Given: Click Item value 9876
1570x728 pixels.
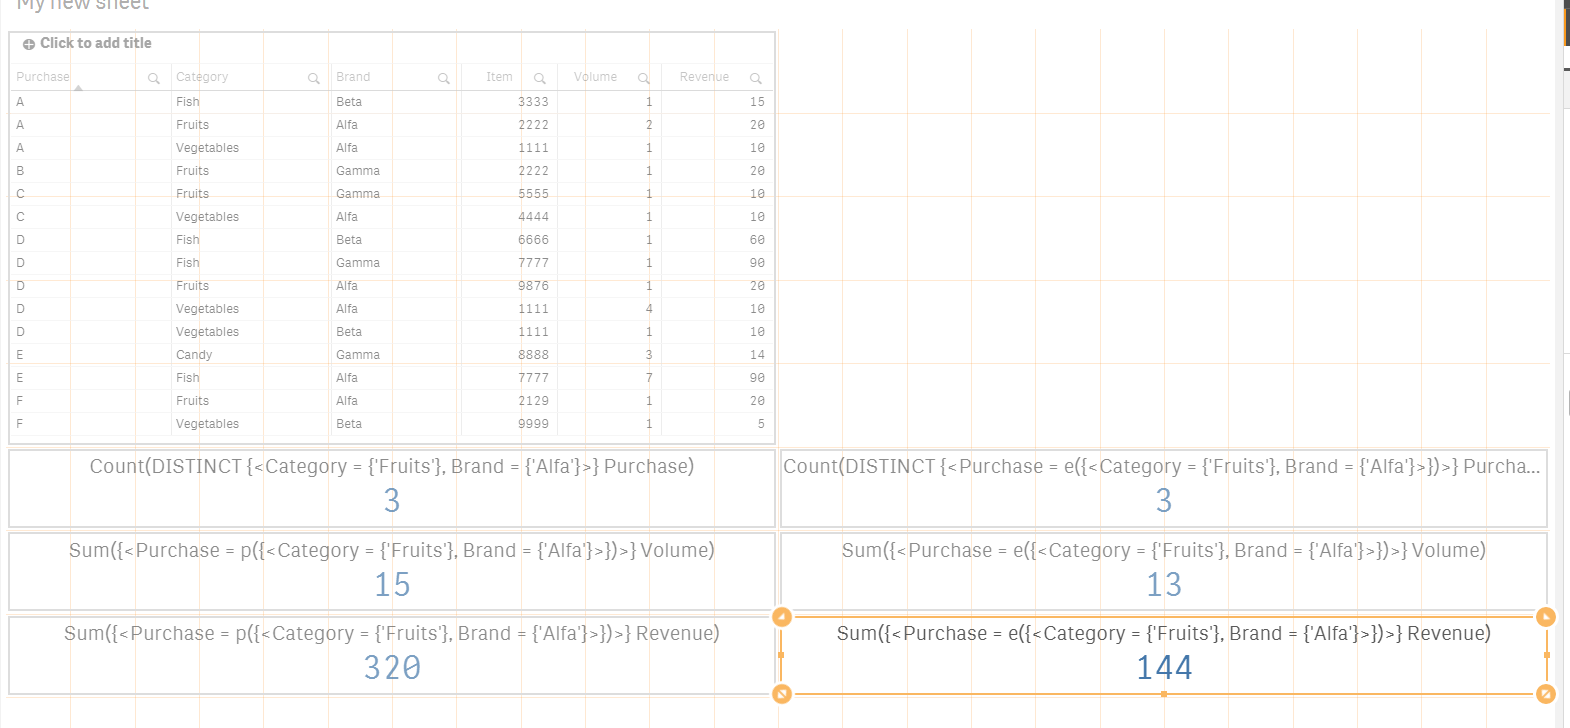Looking at the screenshot, I should [x=533, y=286].
